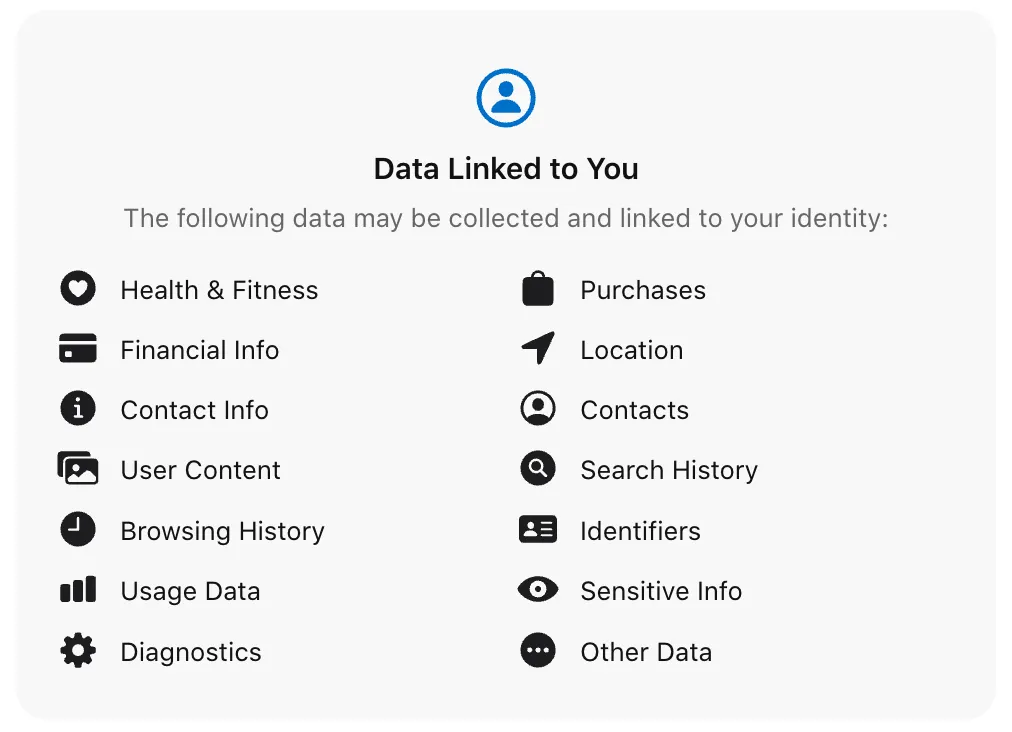Click the Sensitive Info label text
The height and width of the screenshot is (732, 1012).
click(x=661, y=591)
